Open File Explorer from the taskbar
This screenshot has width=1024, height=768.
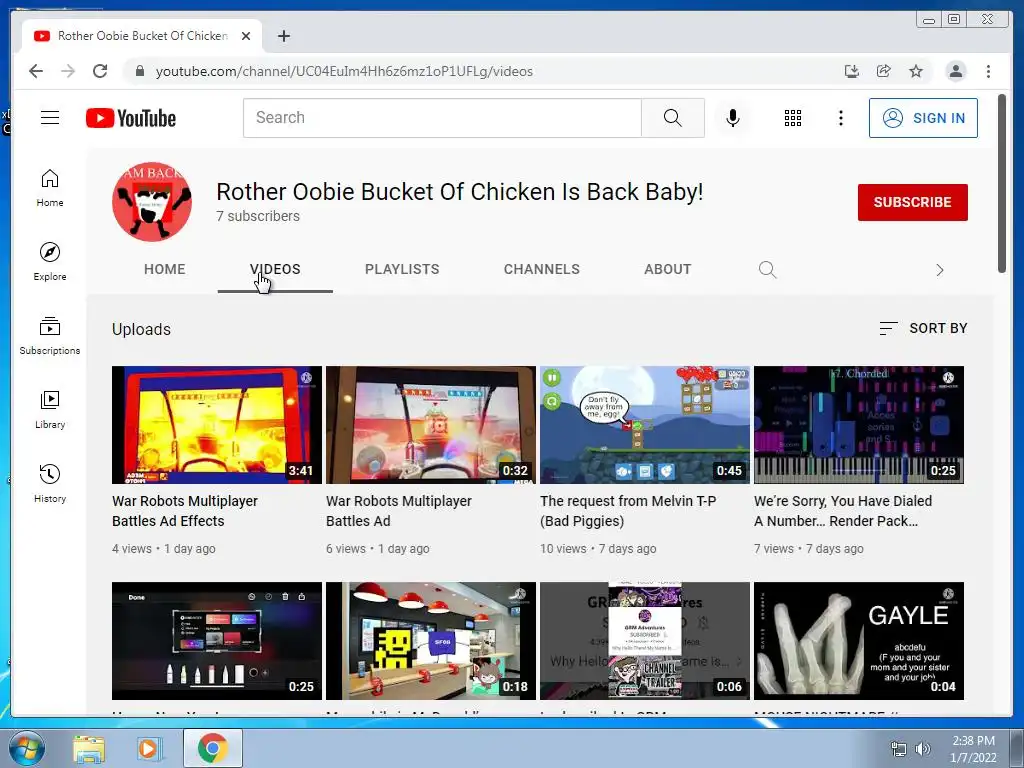click(89, 749)
